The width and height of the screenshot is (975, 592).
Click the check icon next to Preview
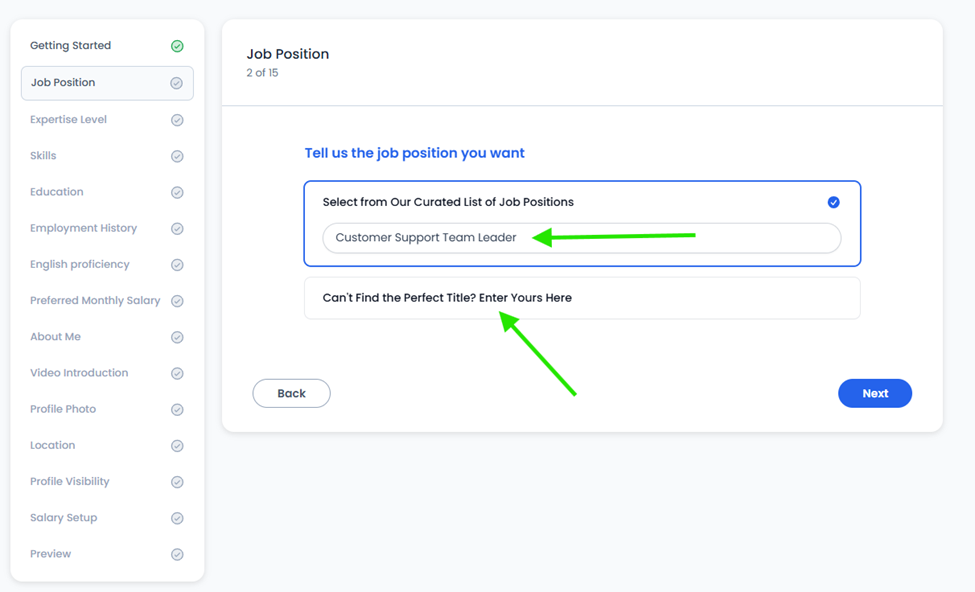pyautogui.click(x=177, y=554)
